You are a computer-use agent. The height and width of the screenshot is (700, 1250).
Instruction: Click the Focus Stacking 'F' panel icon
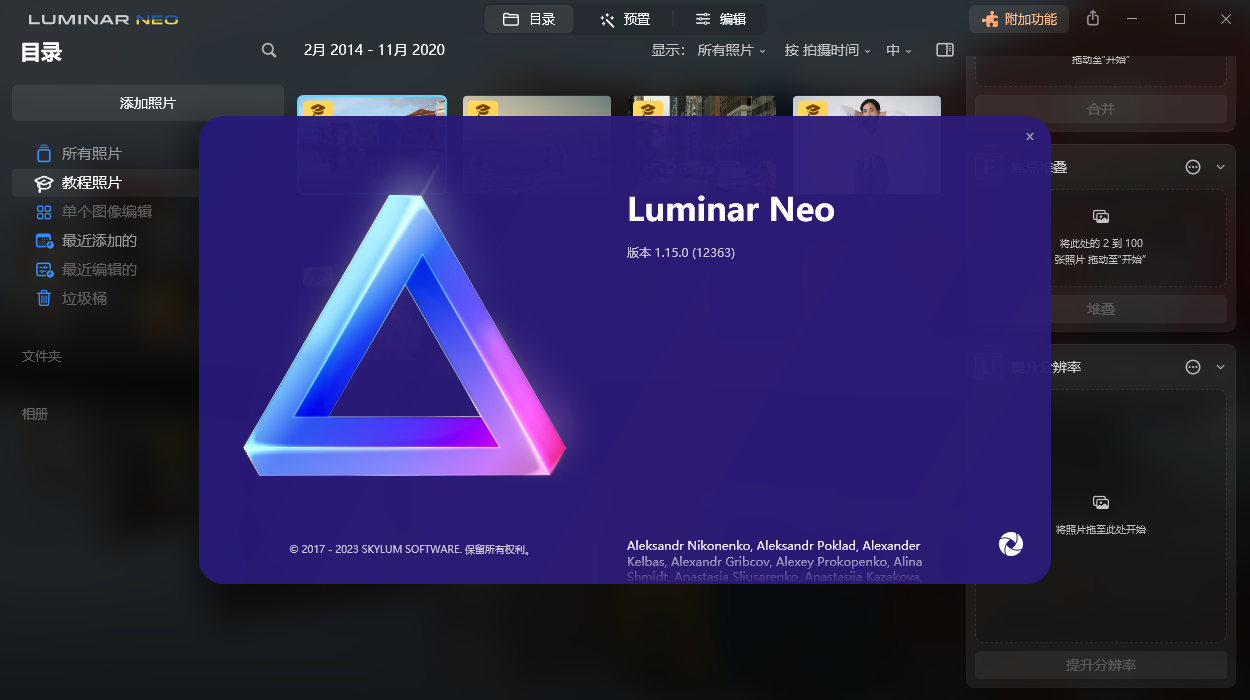pyautogui.click(x=988, y=166)
